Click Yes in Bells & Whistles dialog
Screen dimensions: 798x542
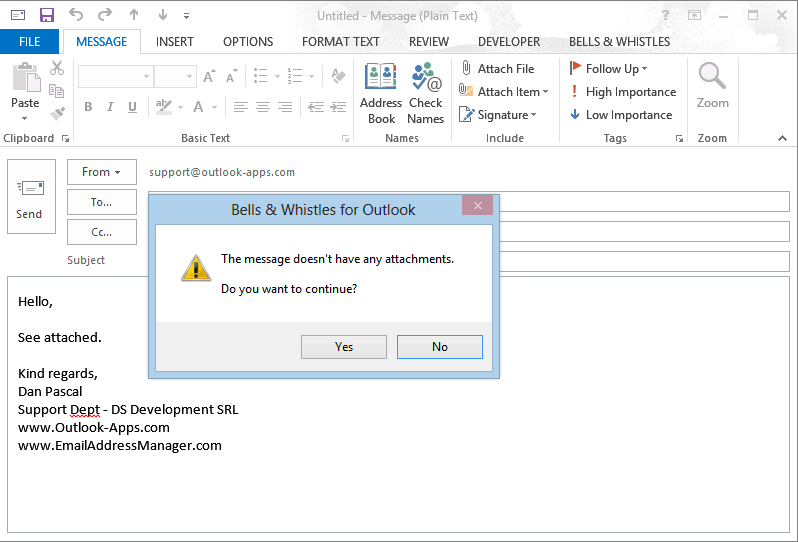click(344, 347)
